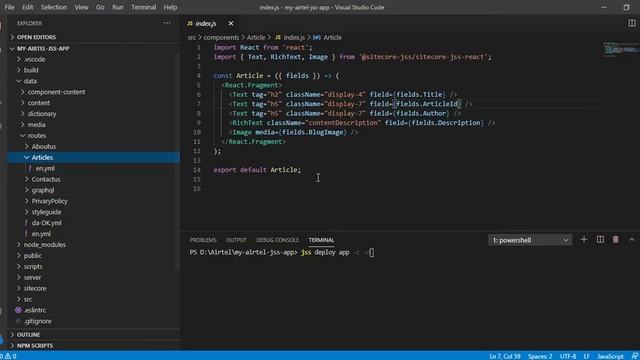
Task: Collapse the routes folder
Action: [x=36, y=136]
